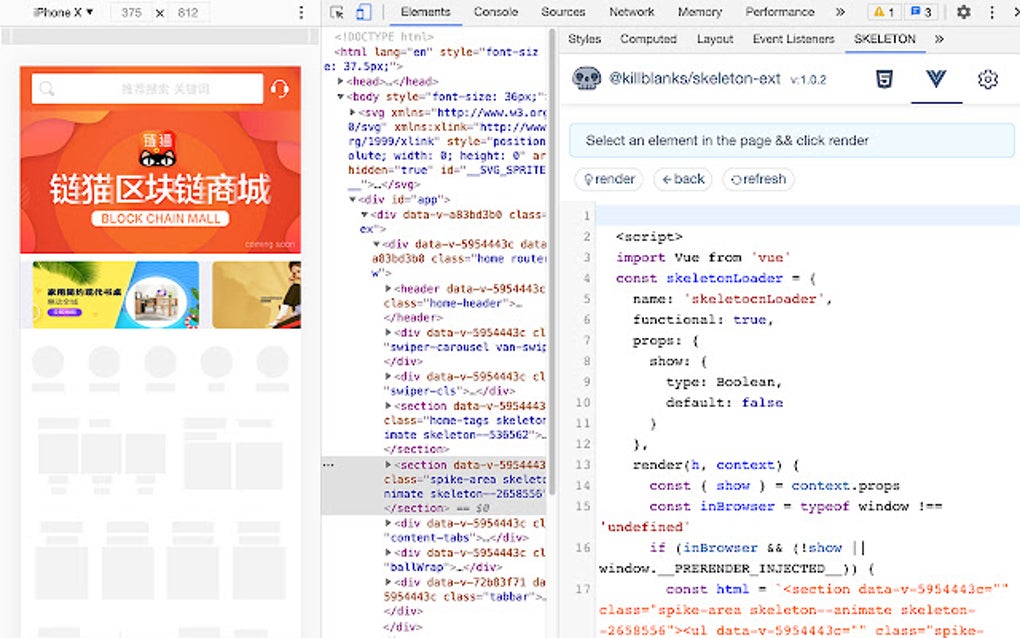Select the inspect element picker icon
This screenshot has height=638, width=1020.
click(x=336, y=12)
